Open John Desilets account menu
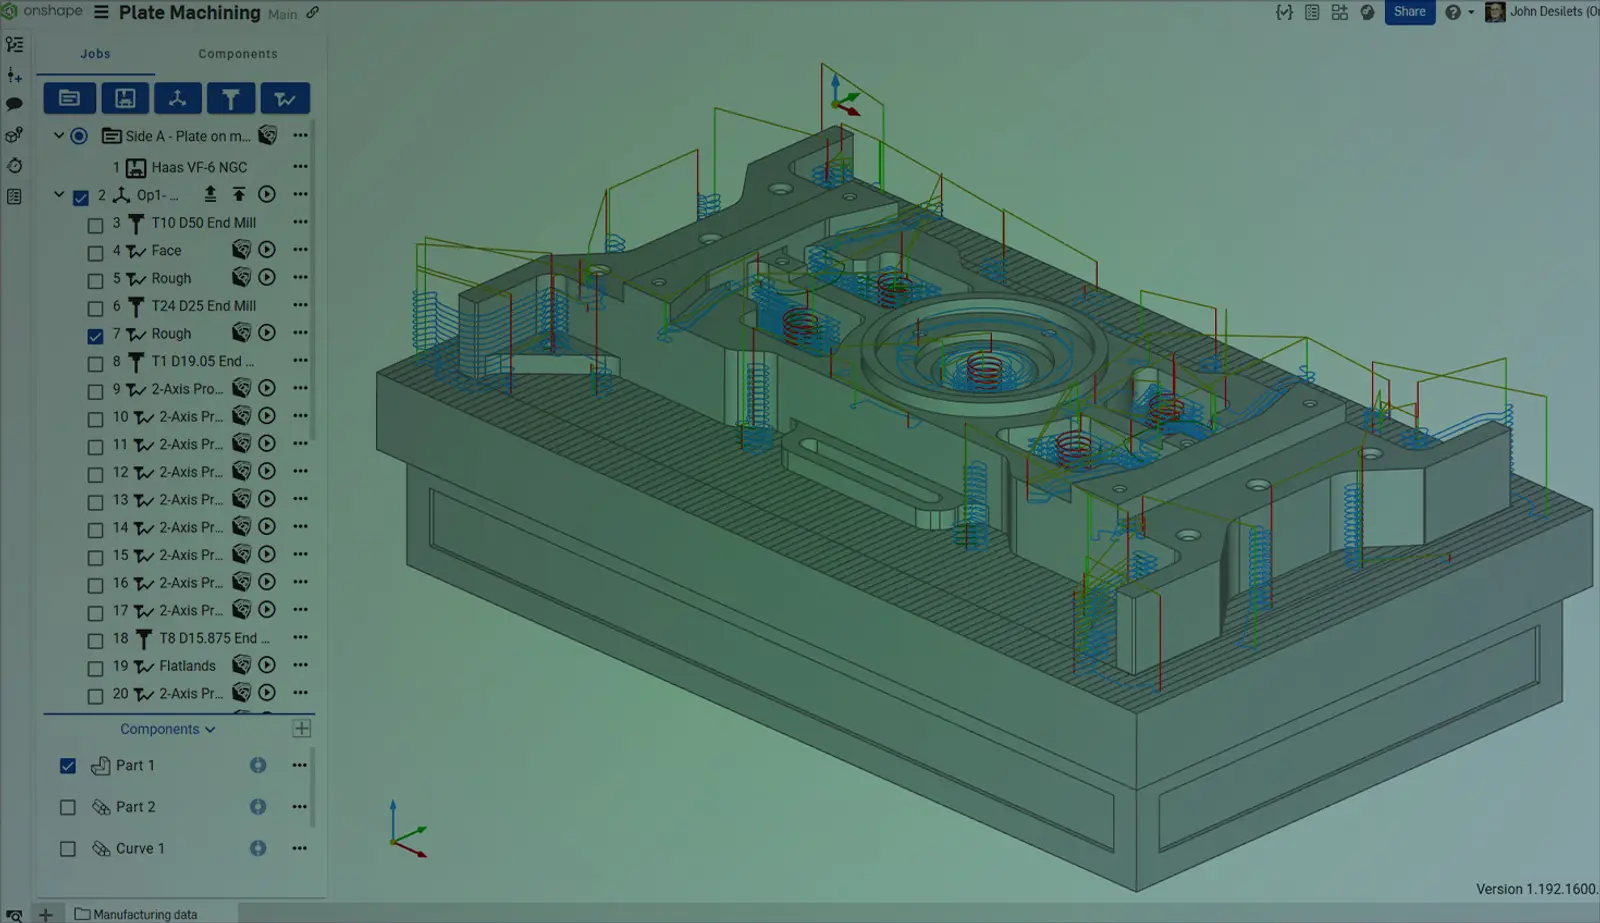The width and height of the screenshot is (1600, 923). point(1542,12)
